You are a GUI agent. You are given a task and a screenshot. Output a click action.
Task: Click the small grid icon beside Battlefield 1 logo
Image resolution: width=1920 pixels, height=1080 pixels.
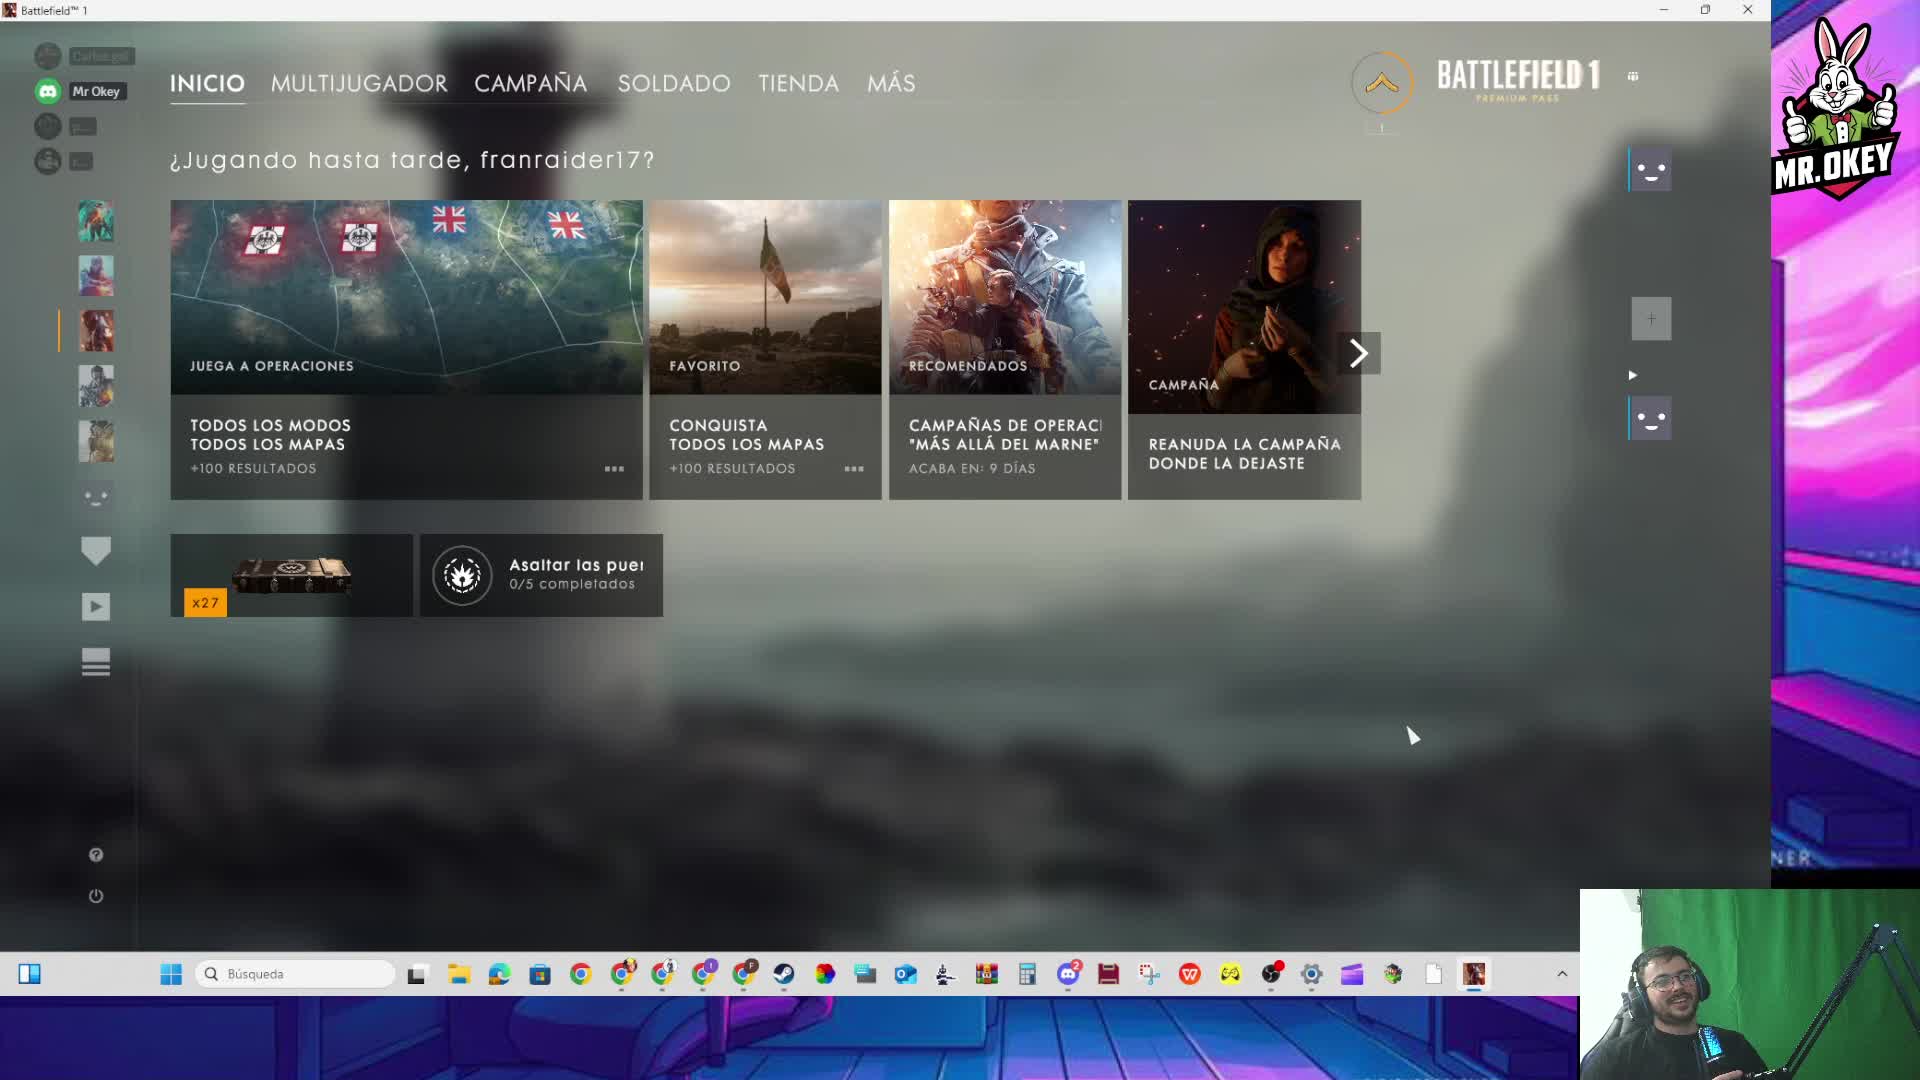1633,76
